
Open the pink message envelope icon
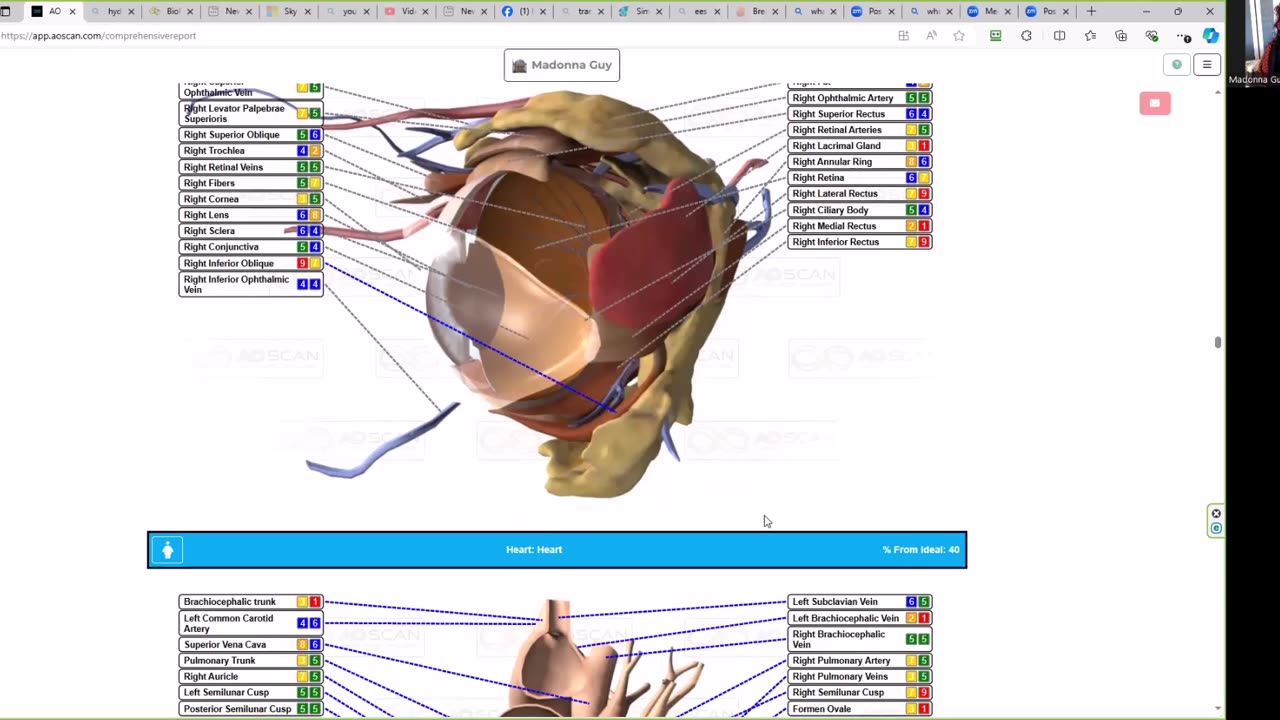[x=1155, y=103]
